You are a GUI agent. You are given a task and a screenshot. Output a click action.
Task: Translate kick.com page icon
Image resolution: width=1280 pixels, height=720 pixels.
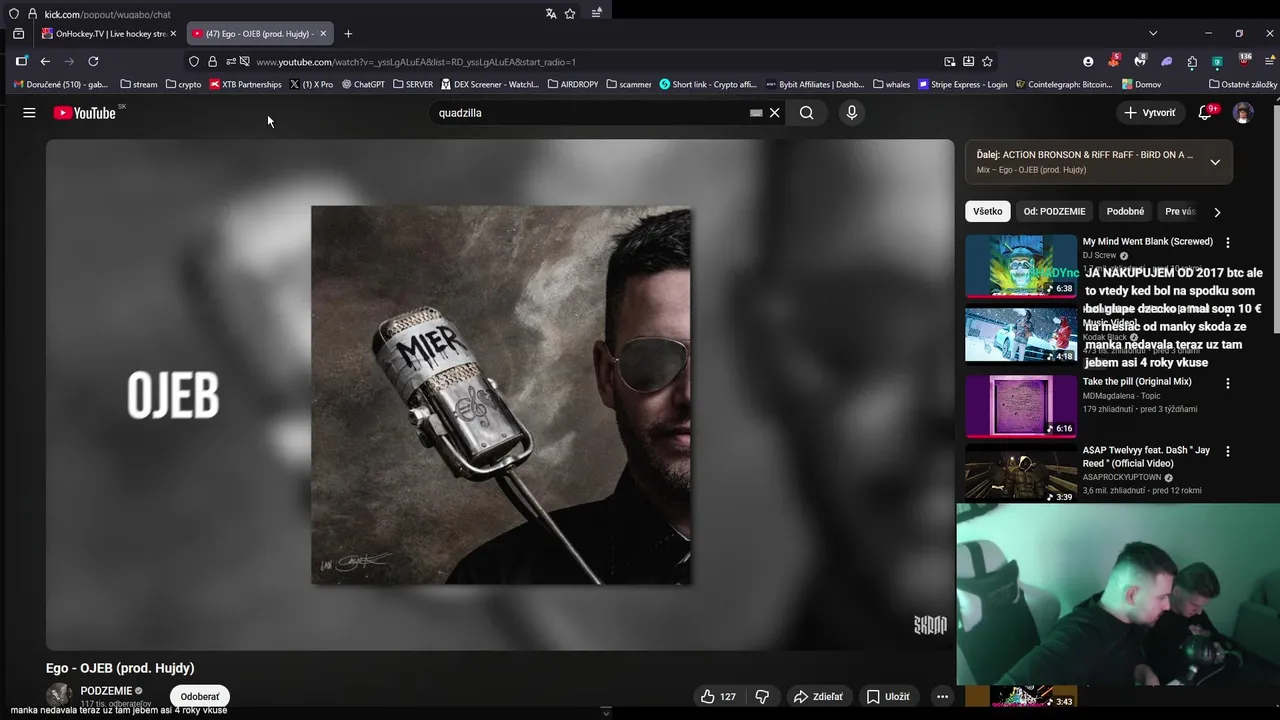(x=551, y=14)
